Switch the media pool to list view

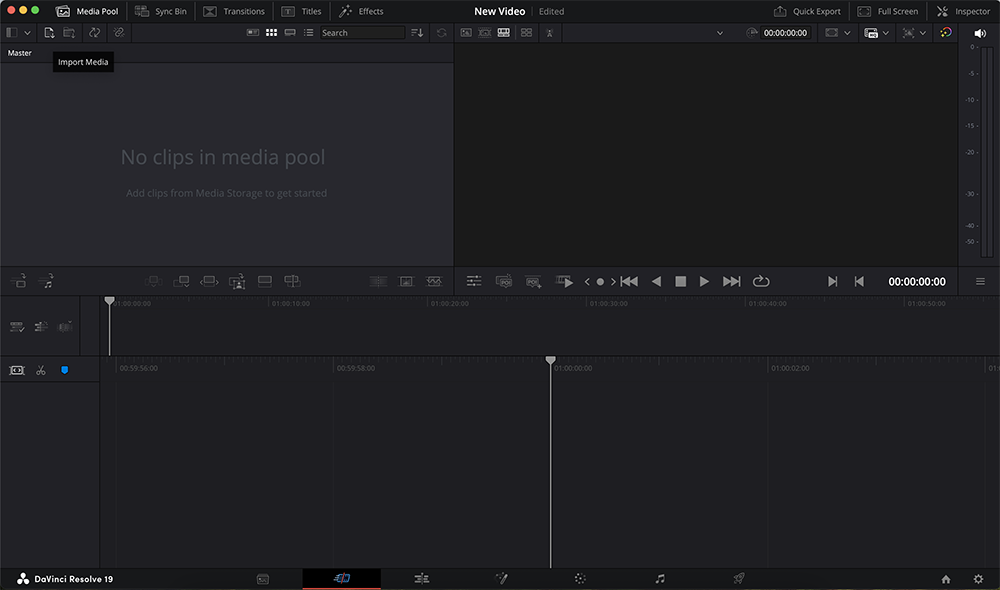pos(308,32)
